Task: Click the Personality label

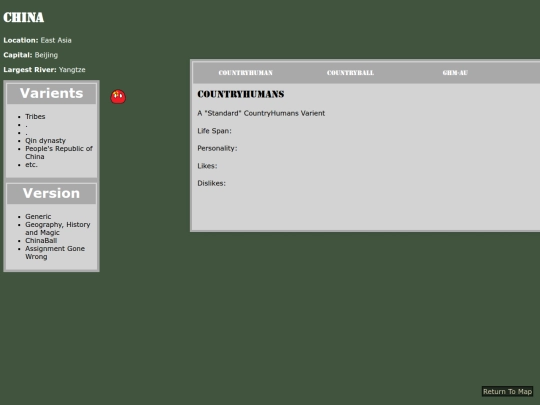Action: pyautogui.click(x=217, y=148)
